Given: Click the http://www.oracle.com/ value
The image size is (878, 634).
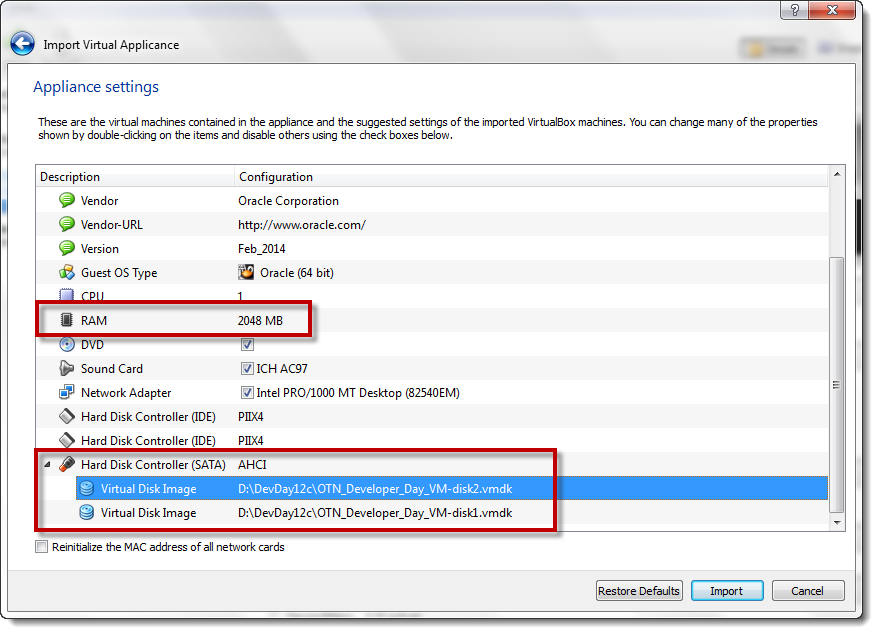Looking at the screenshot, I should [302, 225].
